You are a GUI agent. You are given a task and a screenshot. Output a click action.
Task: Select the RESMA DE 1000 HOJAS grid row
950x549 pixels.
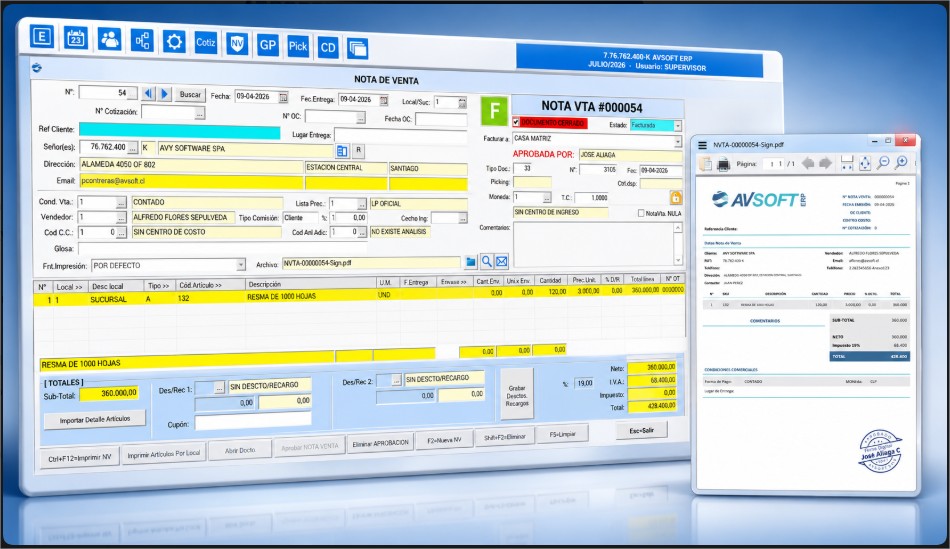coord(359,297)
